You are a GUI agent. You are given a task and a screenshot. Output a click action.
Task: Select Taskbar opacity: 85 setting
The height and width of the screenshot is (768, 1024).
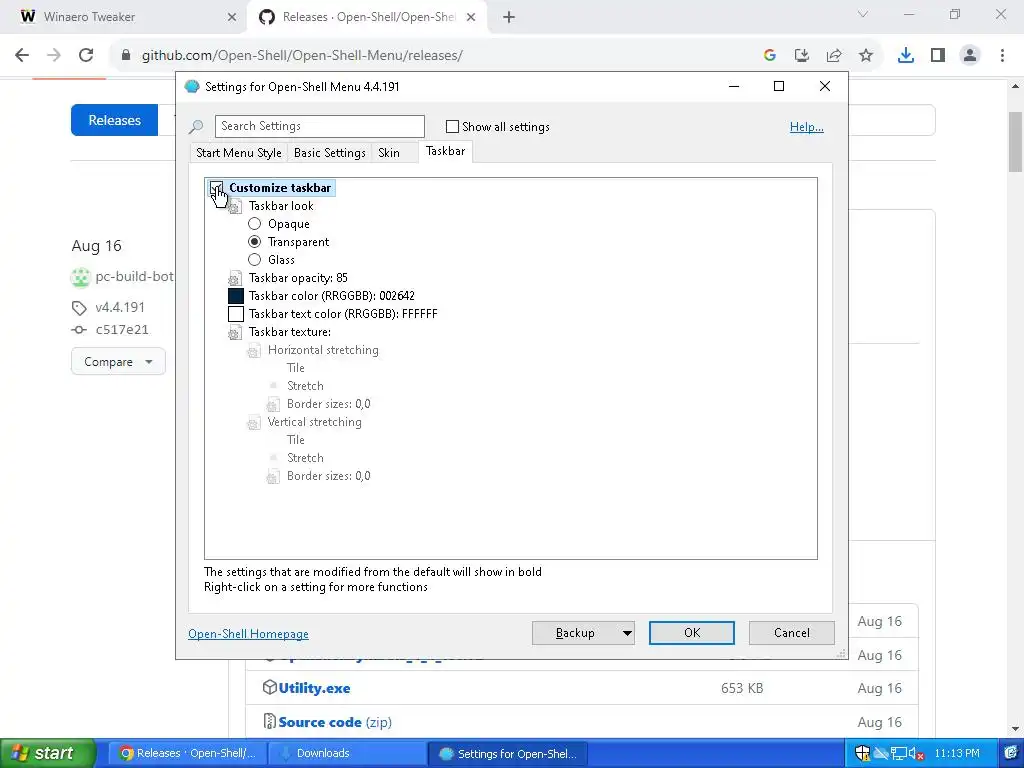298,278
